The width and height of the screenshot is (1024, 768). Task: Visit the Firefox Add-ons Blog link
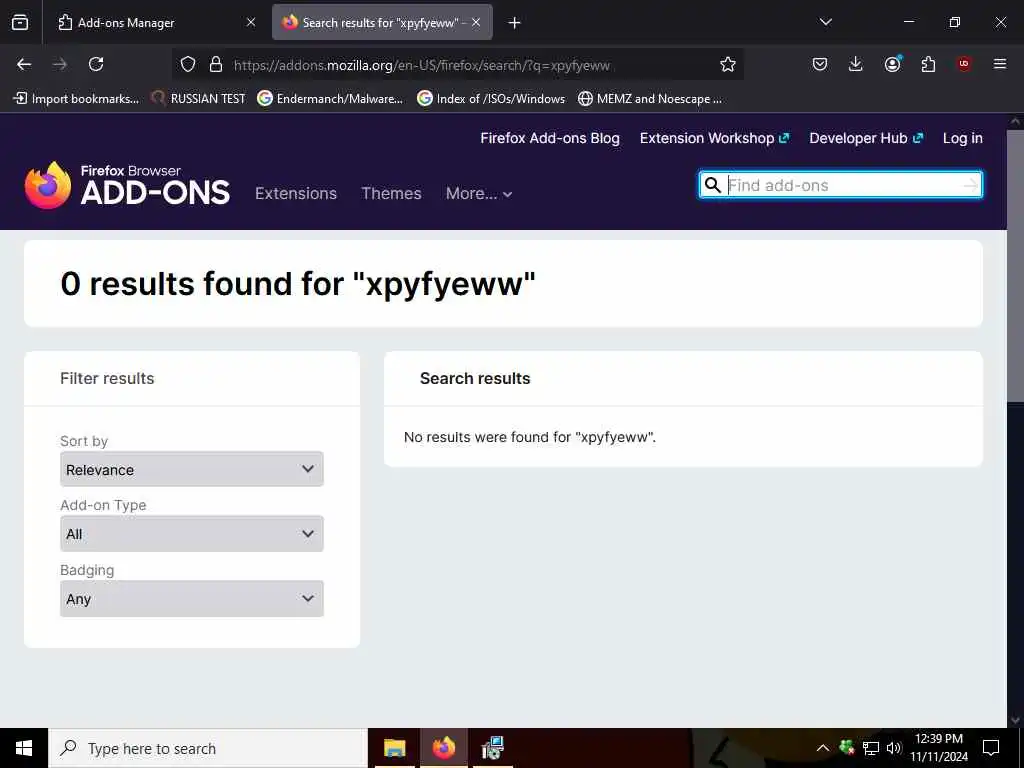[x=550, y=138]
